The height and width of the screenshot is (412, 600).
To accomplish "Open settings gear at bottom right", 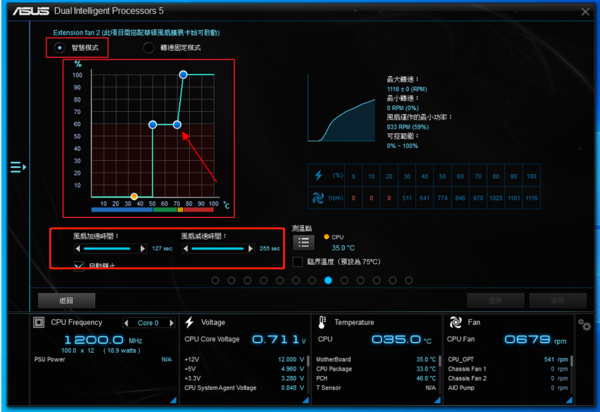I will click(x=584, y=325).
